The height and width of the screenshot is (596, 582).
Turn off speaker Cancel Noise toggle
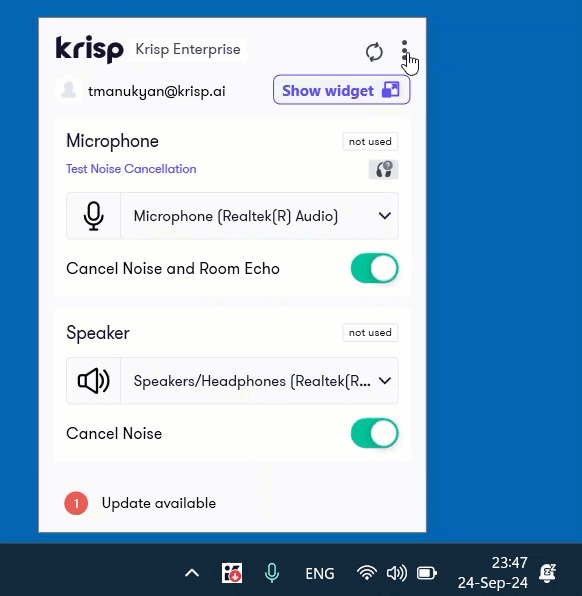point(374,433)
